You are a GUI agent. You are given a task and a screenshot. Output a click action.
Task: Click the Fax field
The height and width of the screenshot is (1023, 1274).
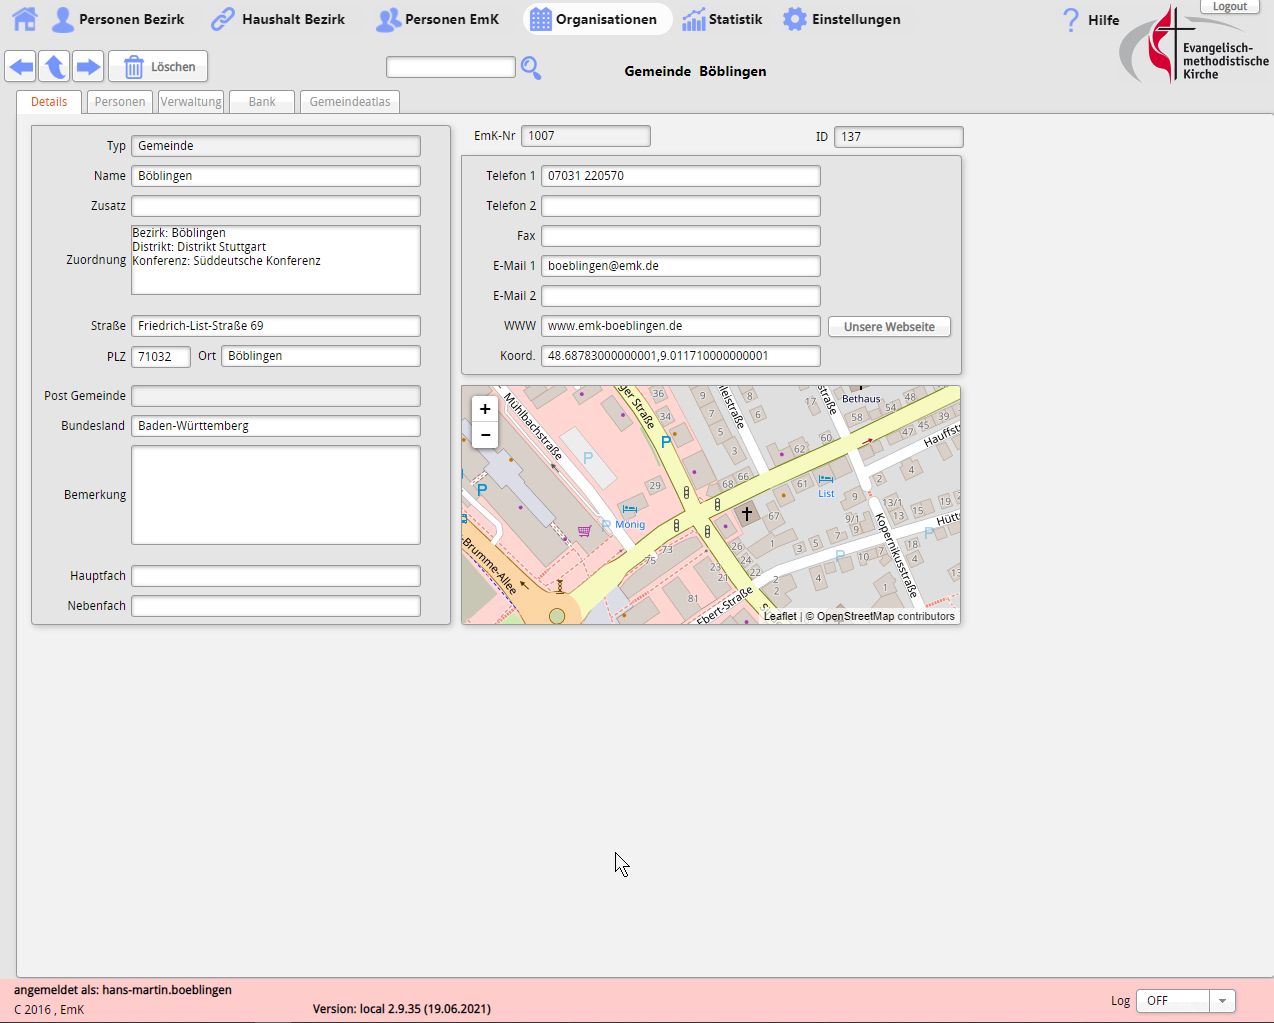[681, 236]
